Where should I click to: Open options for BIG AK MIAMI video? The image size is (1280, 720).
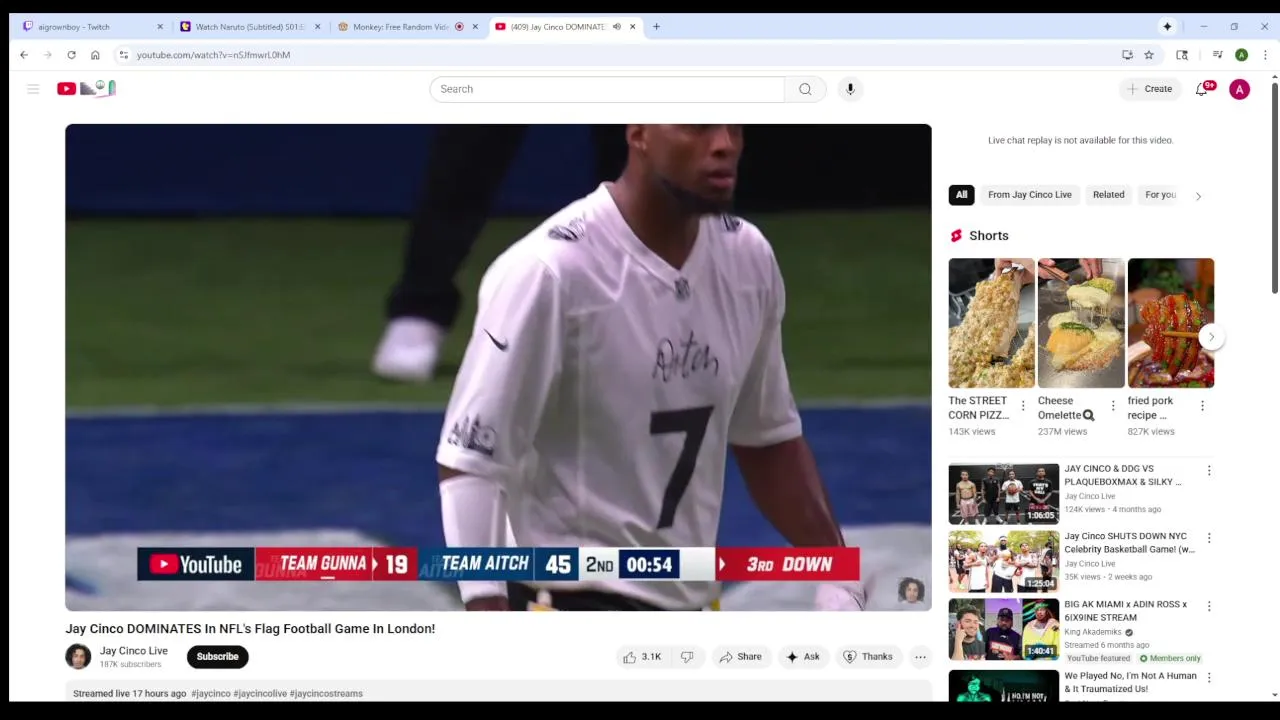tap(1209, 606)
